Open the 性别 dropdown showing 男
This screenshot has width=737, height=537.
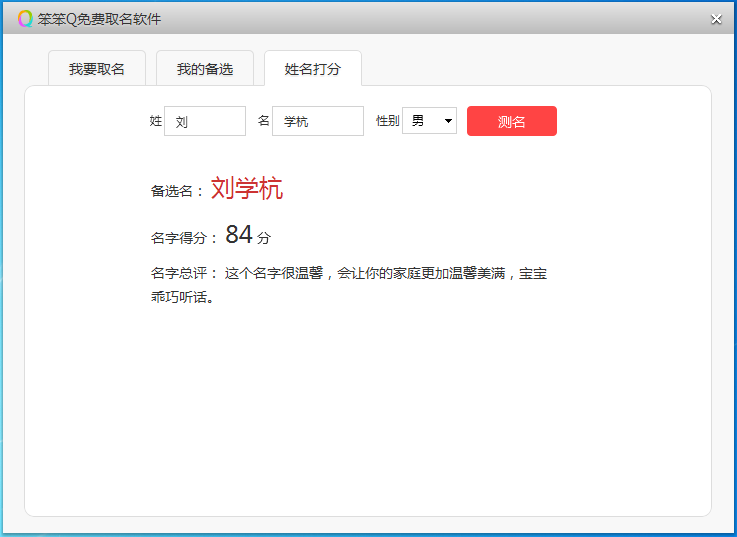coord(429,121)
